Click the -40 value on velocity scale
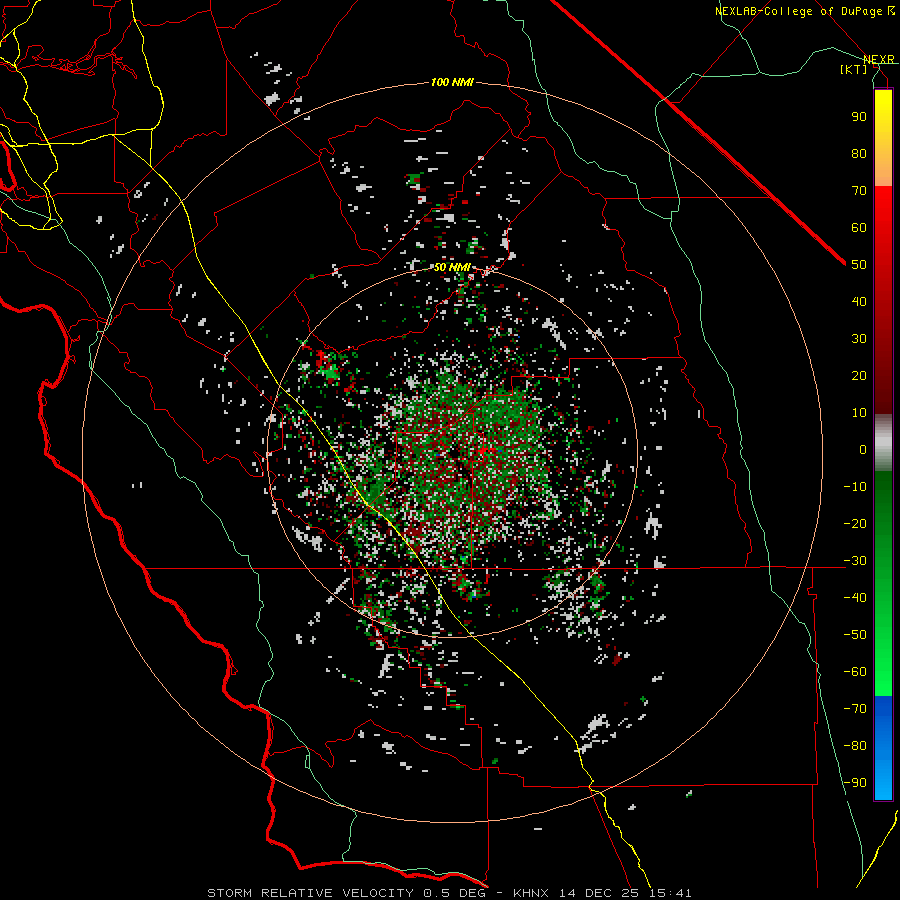This screenshot has height=900, width=900. pos(855,598)
